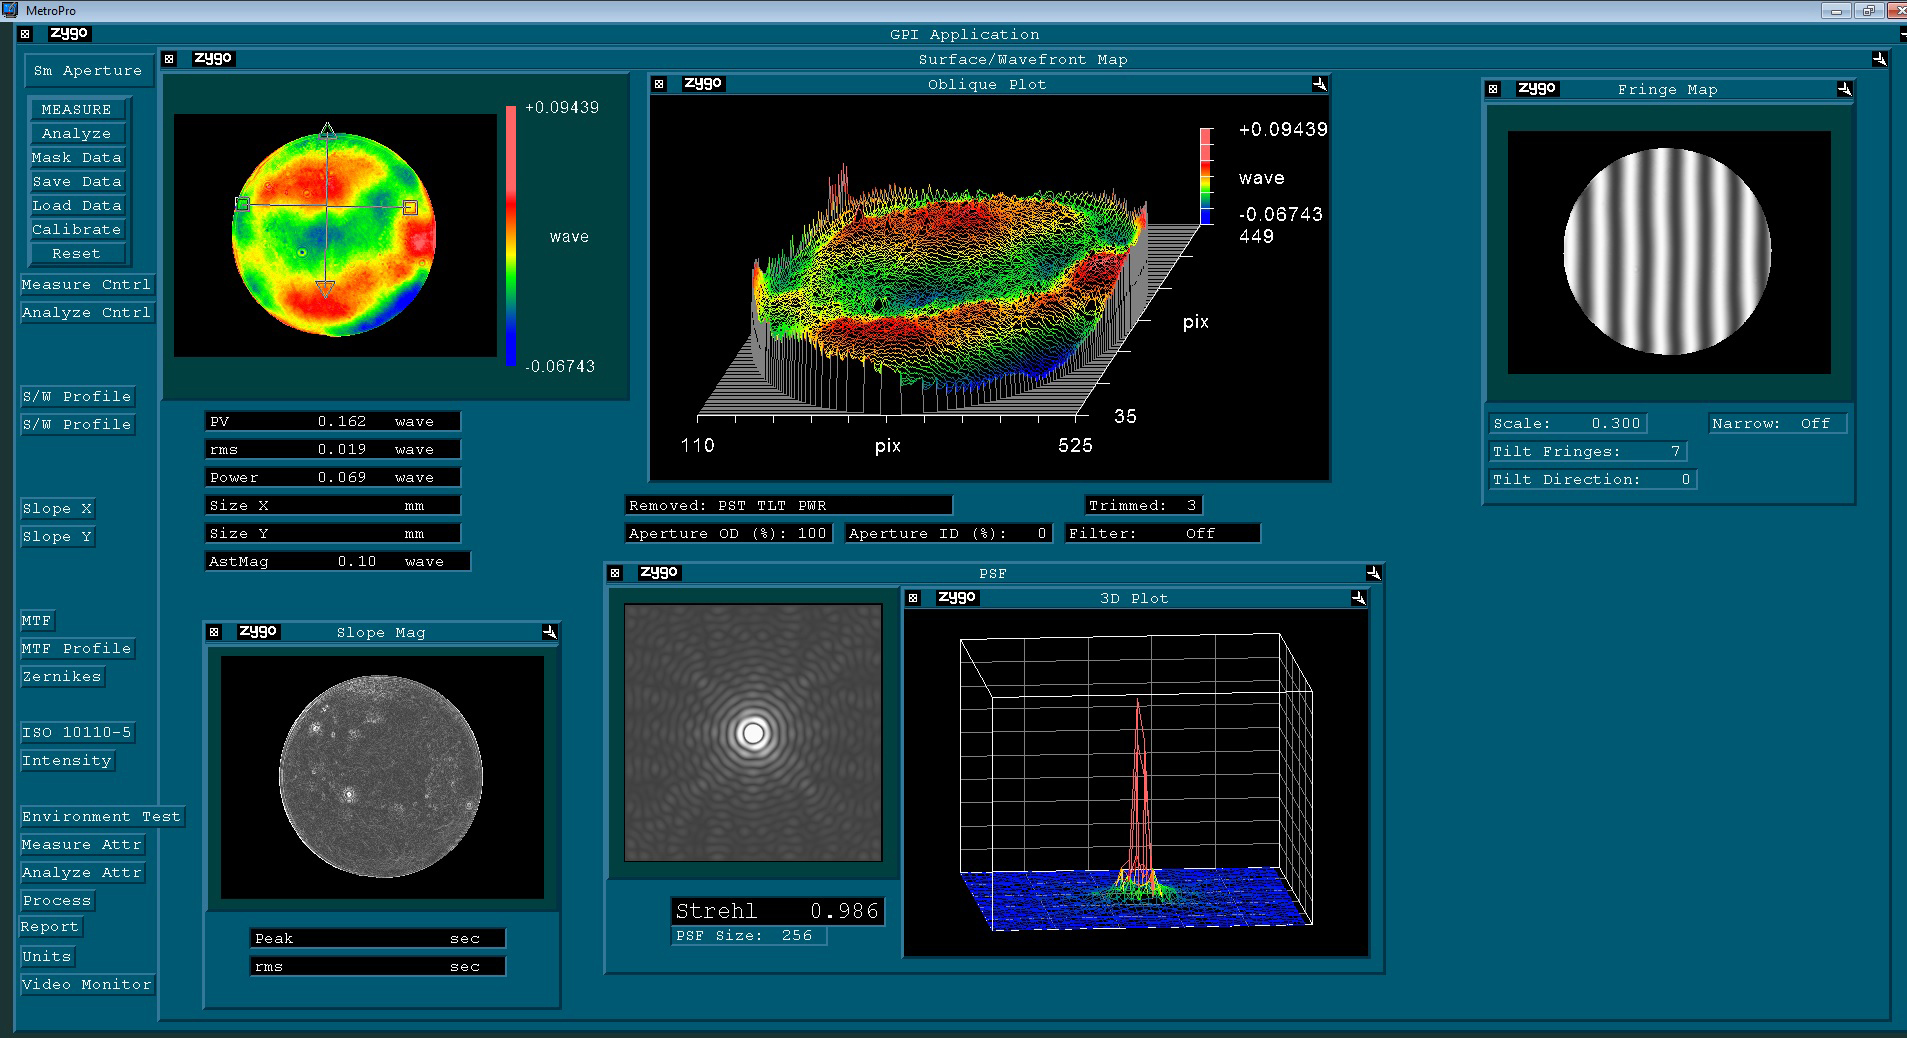Screen dimensions: 1907x1038
Task: Click the close box of Oblique Plot window
Action: [659, 84]
